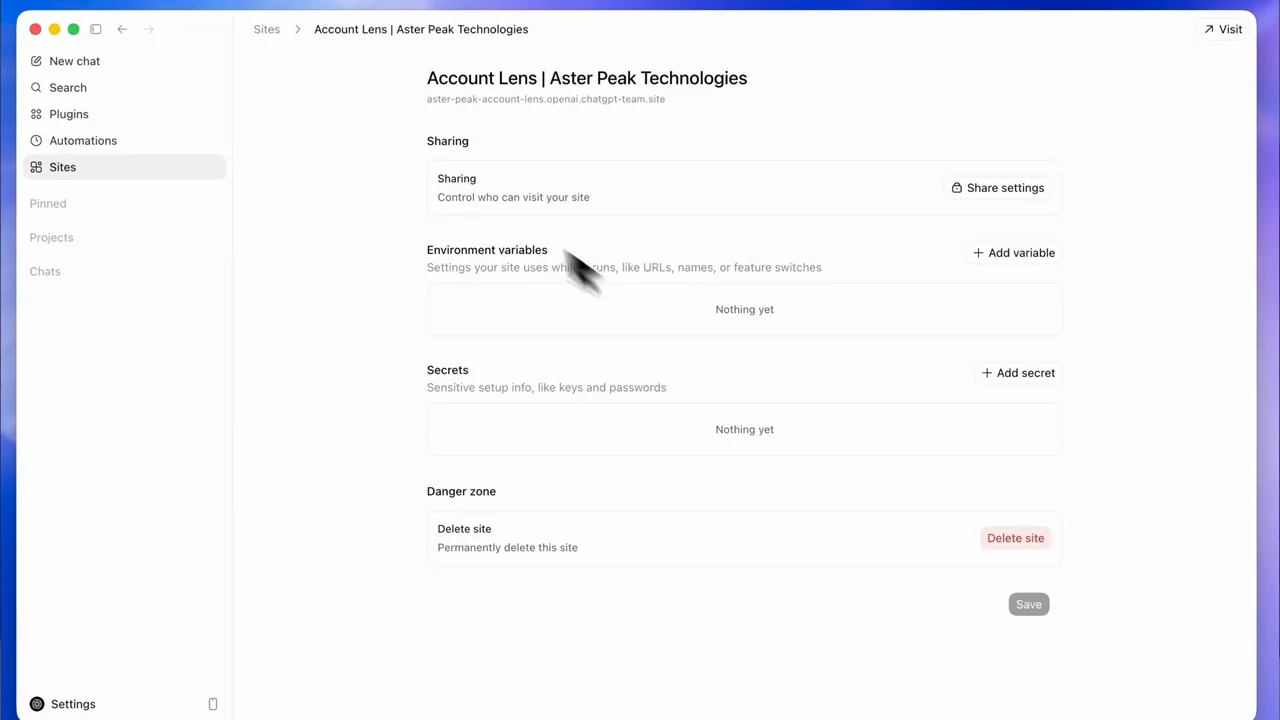The image size is (1280, 720).
Task: Open Share settings
Action: (998, 188)
